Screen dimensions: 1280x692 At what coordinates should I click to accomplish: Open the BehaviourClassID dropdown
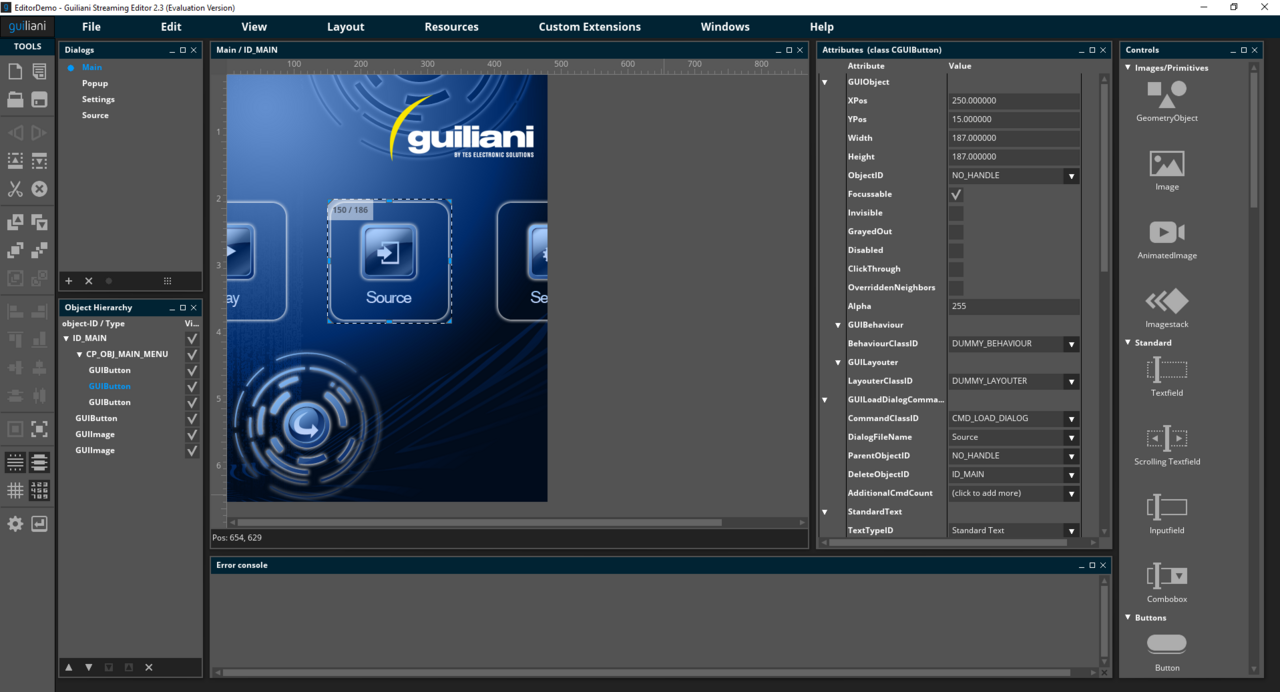coord(1071,344)
